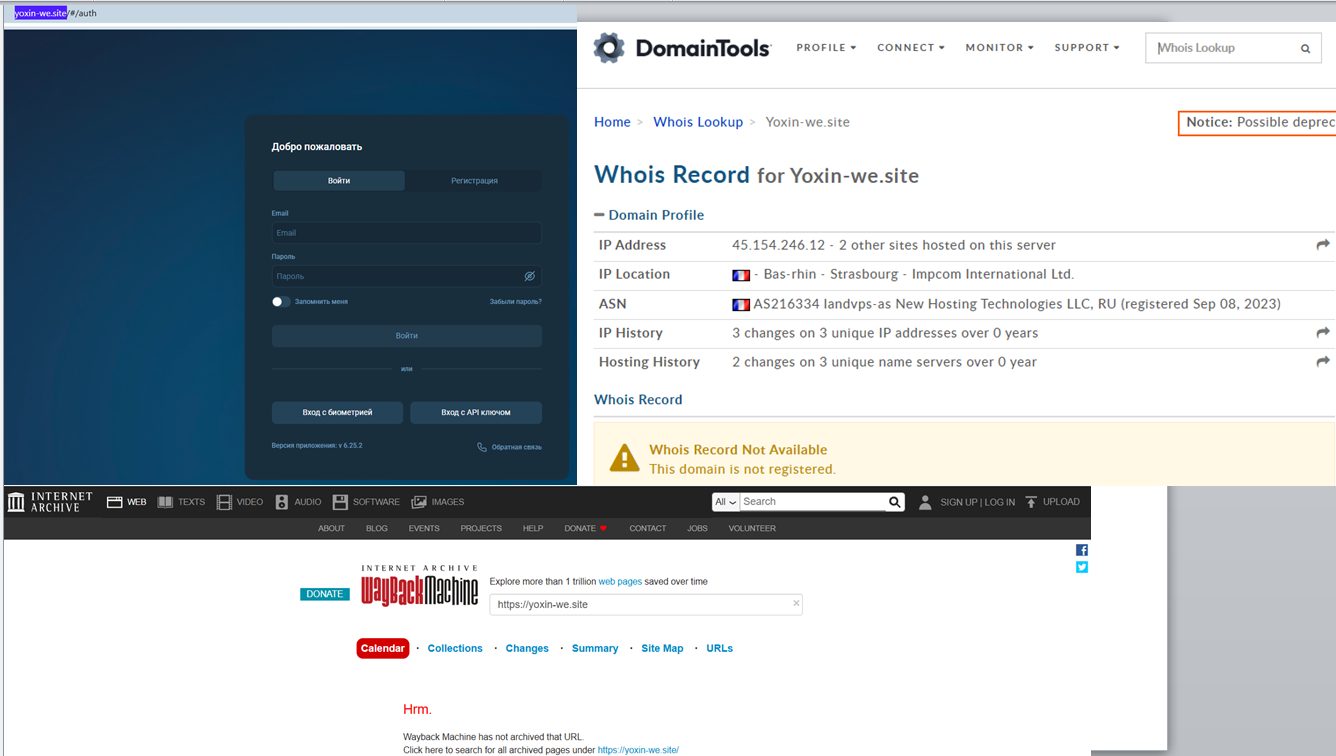Click the phone icon next to Обратная связь
Screen dimensions: 1336x756
(482, 447)
